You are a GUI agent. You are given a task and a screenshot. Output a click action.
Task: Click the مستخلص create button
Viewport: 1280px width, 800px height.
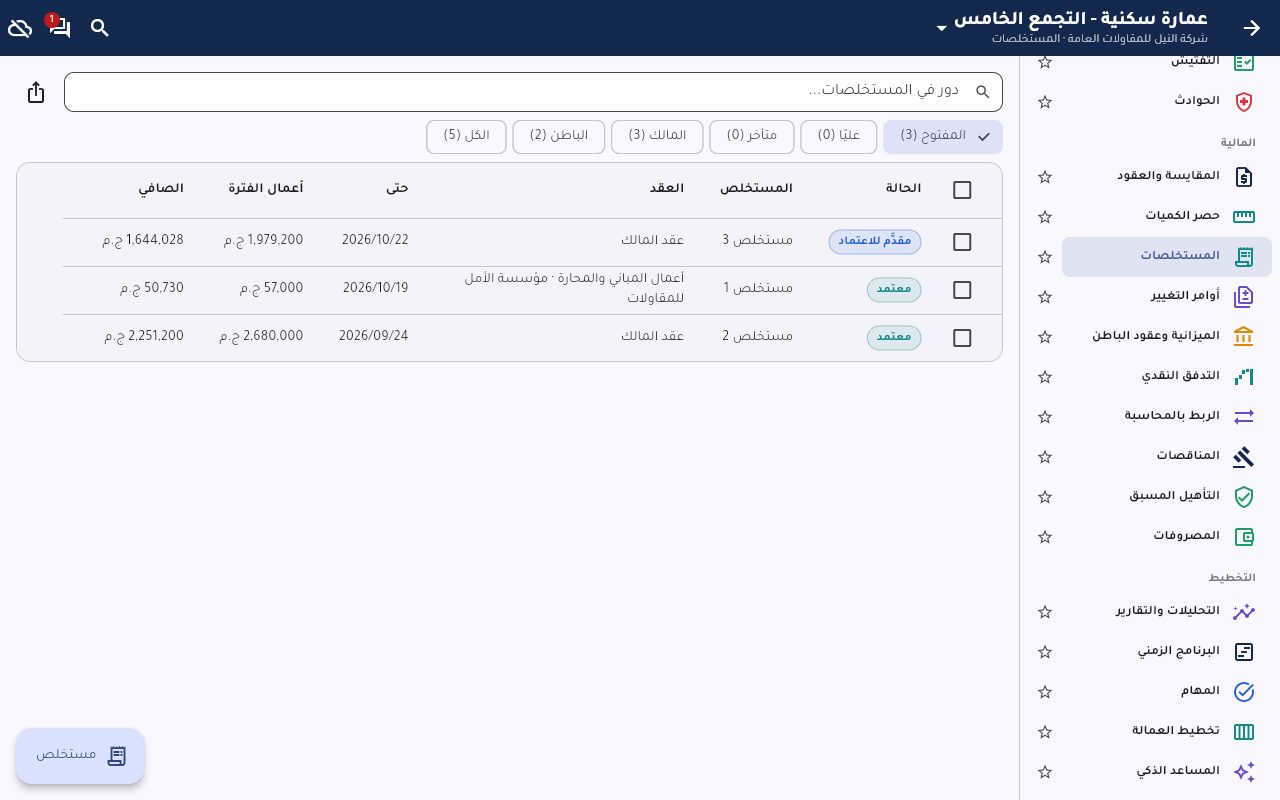(80, 756)
